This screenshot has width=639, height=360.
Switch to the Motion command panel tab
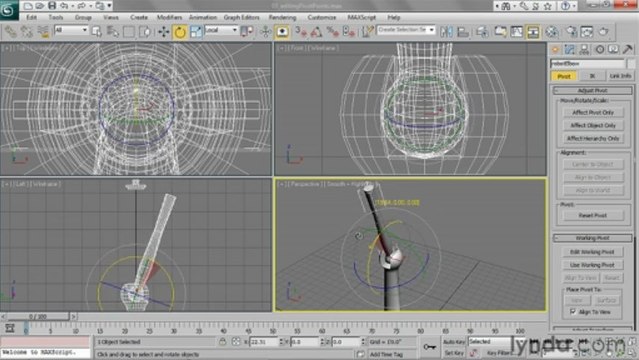click(x=599, y=50)
